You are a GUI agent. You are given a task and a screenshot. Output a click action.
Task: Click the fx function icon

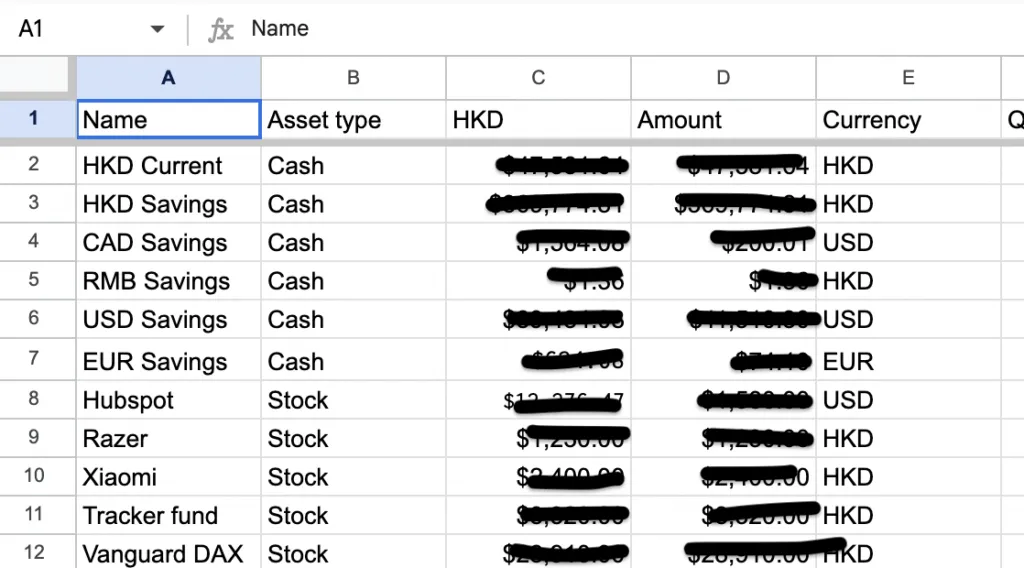(x=220, y=29)
